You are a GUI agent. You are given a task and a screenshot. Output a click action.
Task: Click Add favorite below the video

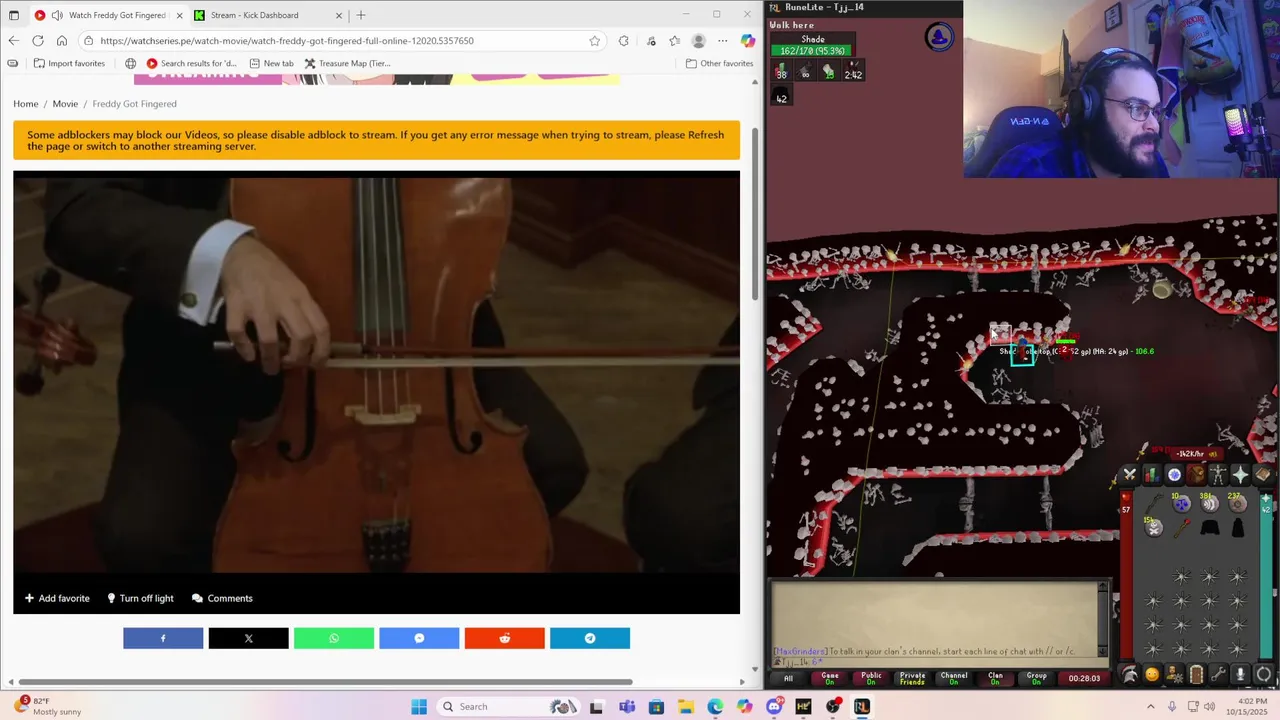pos(57,598)
